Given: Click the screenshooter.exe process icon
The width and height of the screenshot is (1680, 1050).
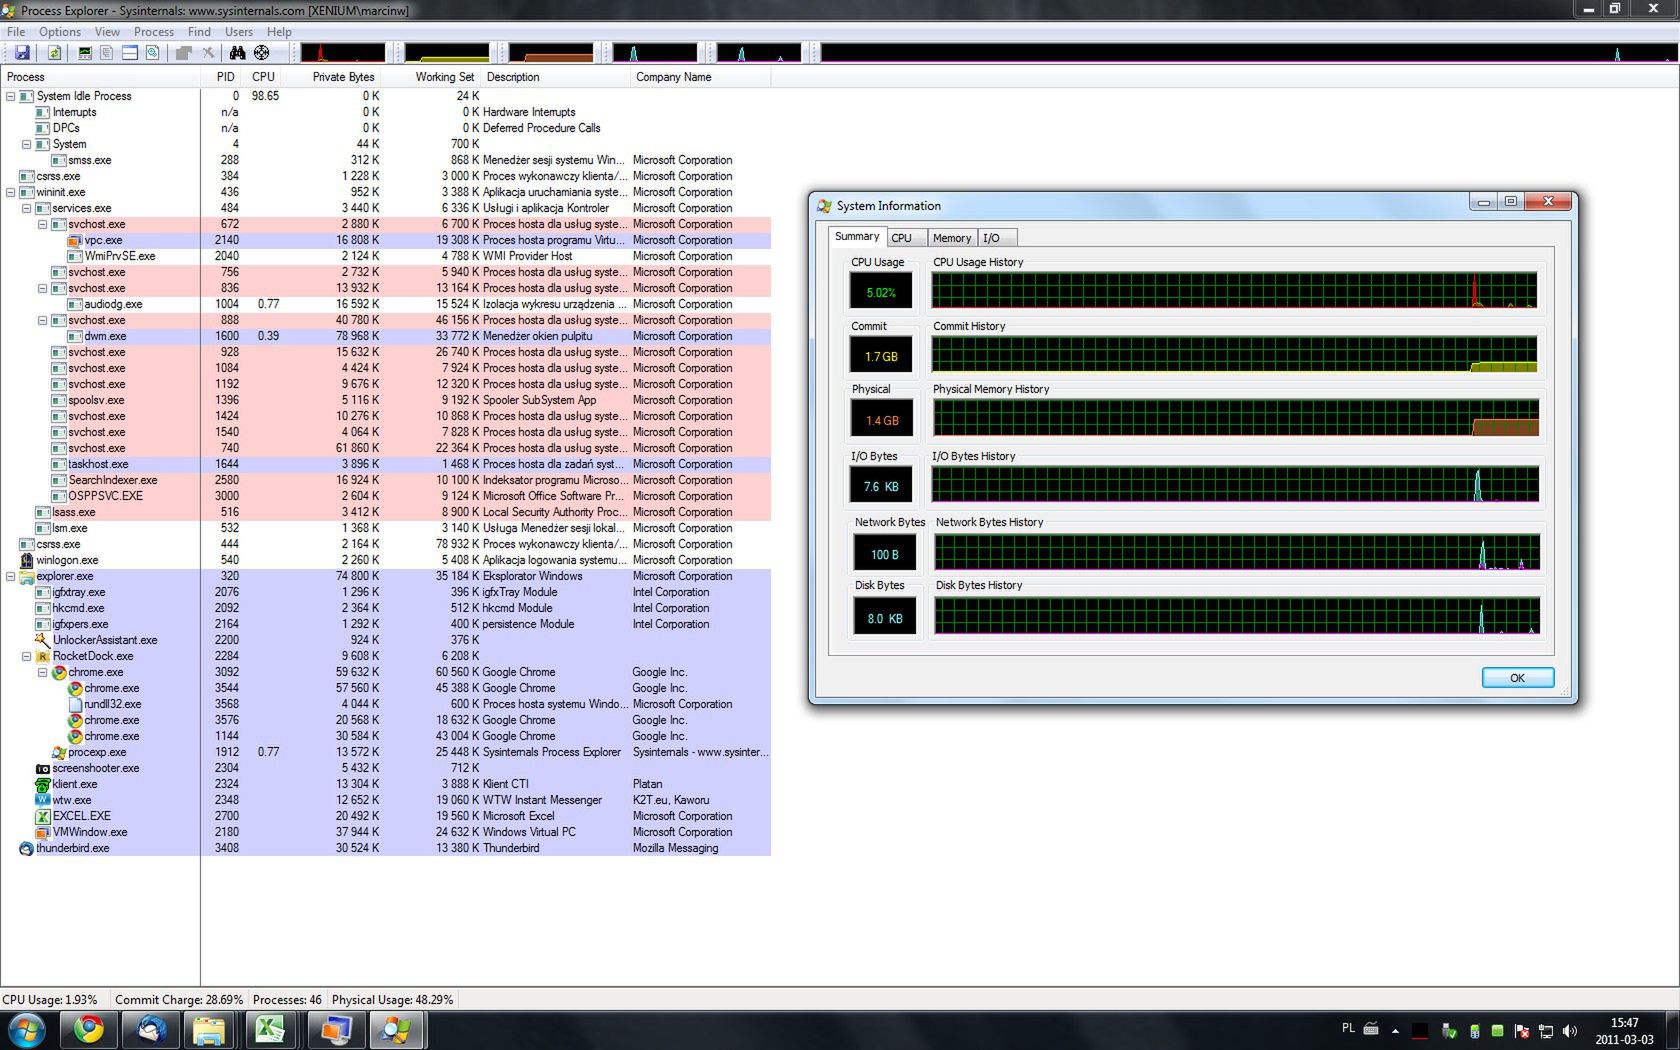Looking at the screenshot, I should point(43,768).
